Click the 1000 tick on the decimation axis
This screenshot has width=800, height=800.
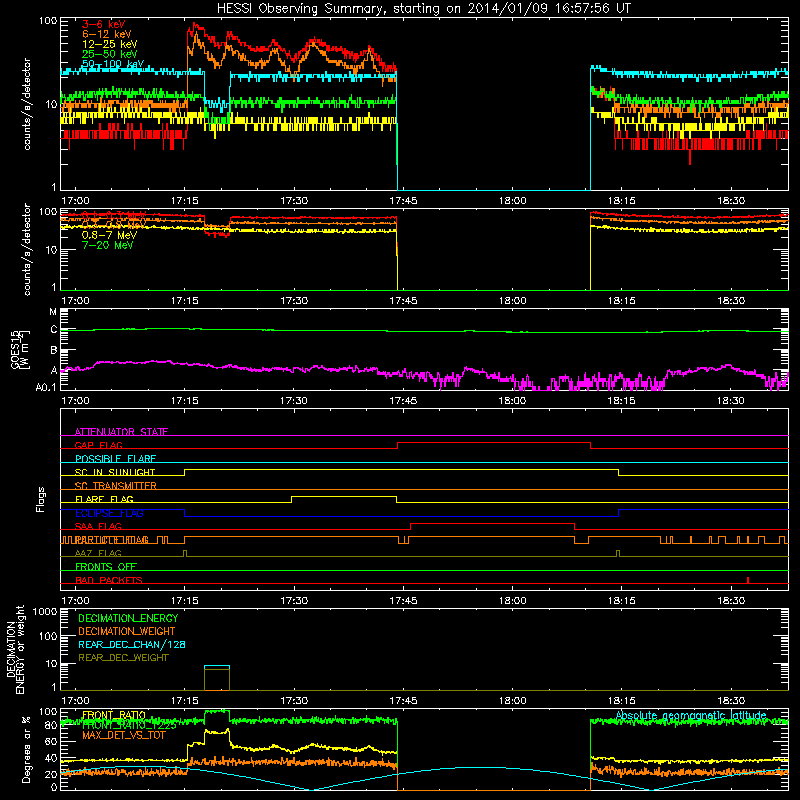45,612
